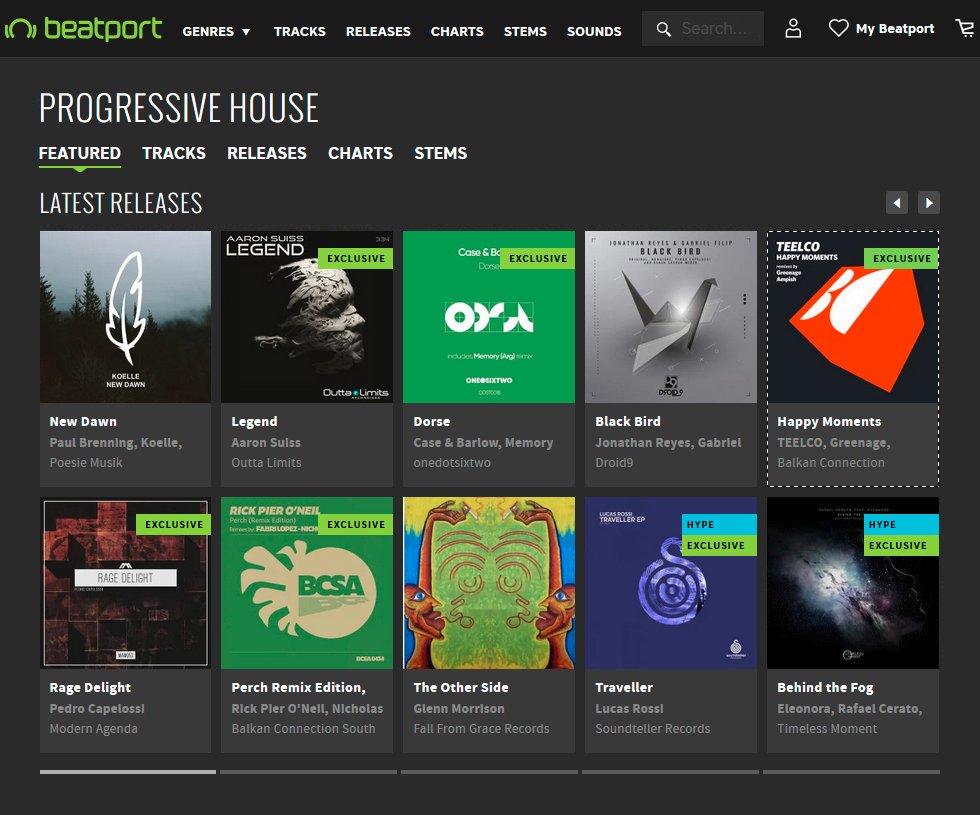Open artist Pedro Capelossi
Image resolution: width=980 pixels, height=815 pixels.
tap(97, 709)
